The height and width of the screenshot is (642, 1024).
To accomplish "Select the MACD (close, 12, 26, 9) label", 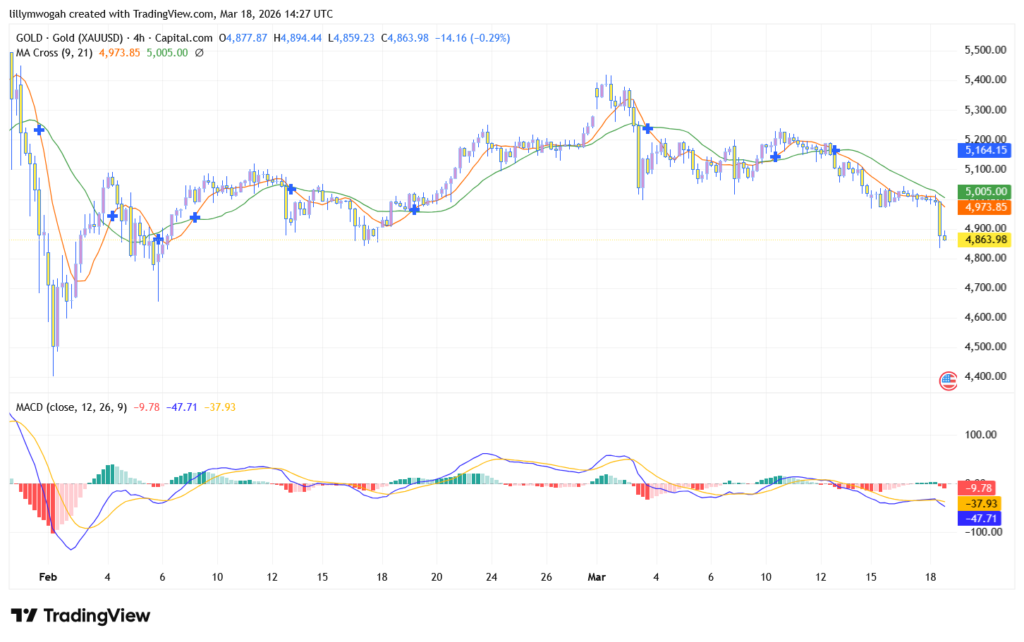I will tap(72, 407).
